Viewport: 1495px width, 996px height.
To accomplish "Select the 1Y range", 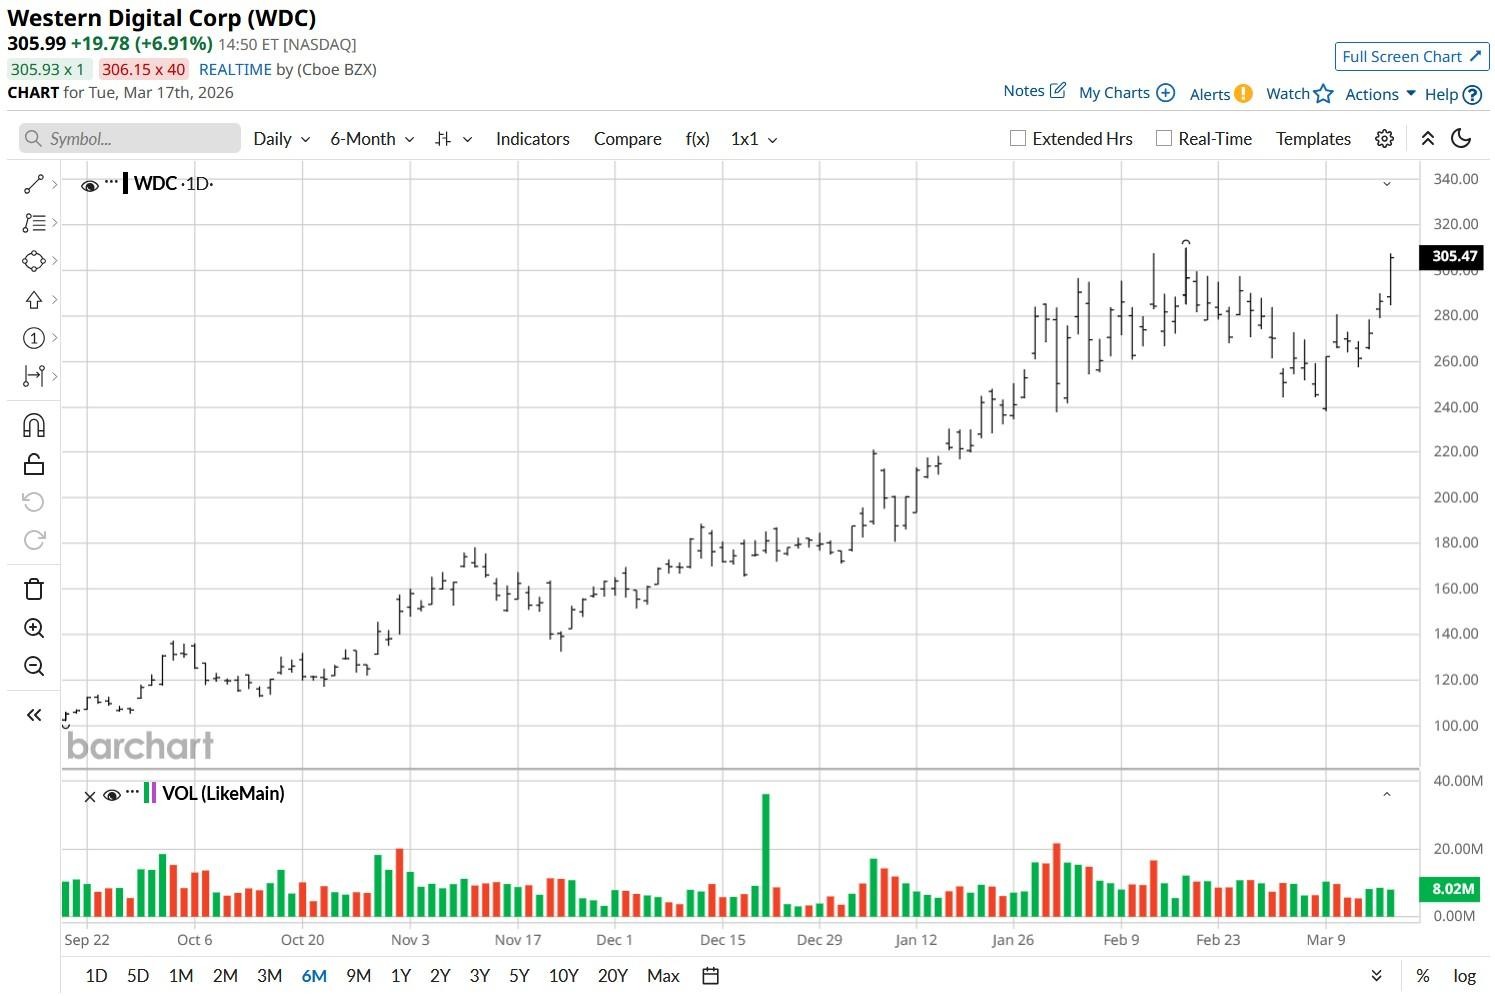I will click(401, 976).
